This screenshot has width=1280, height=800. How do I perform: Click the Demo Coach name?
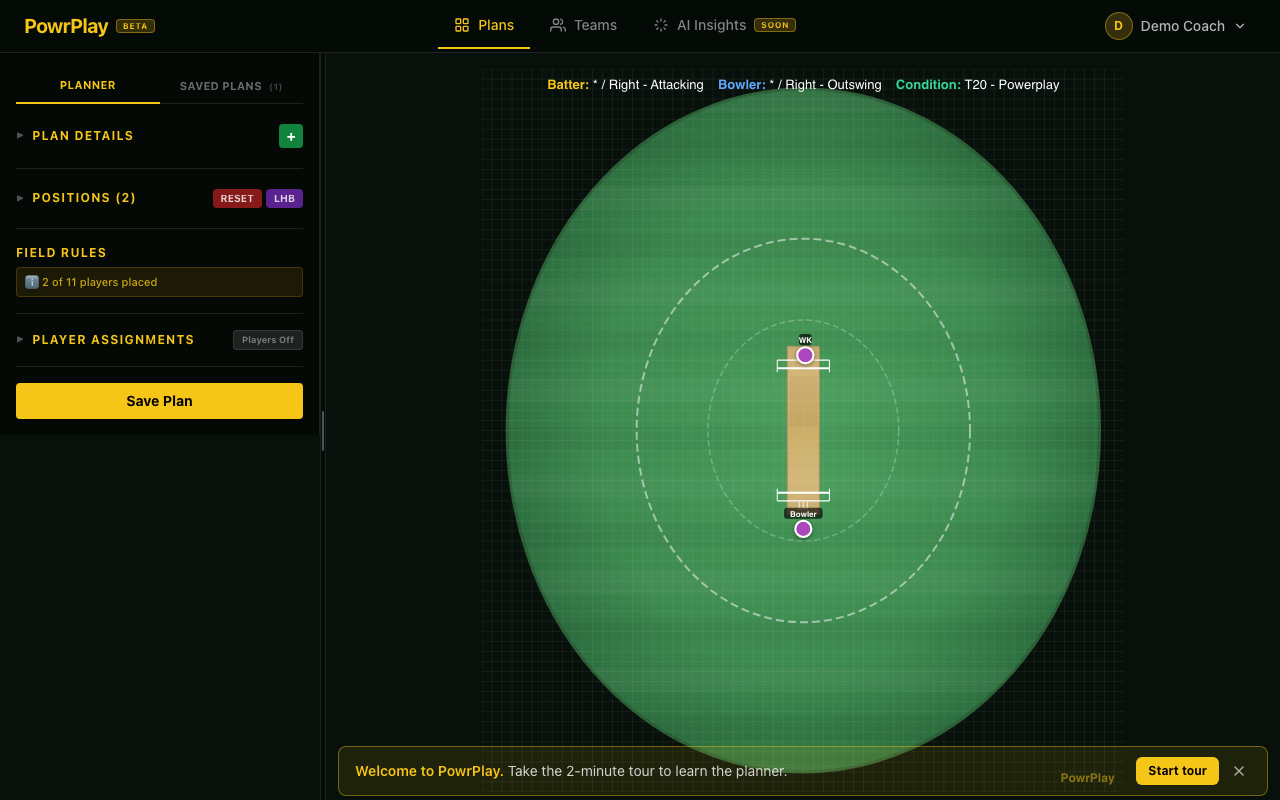tap(1183, 26)
